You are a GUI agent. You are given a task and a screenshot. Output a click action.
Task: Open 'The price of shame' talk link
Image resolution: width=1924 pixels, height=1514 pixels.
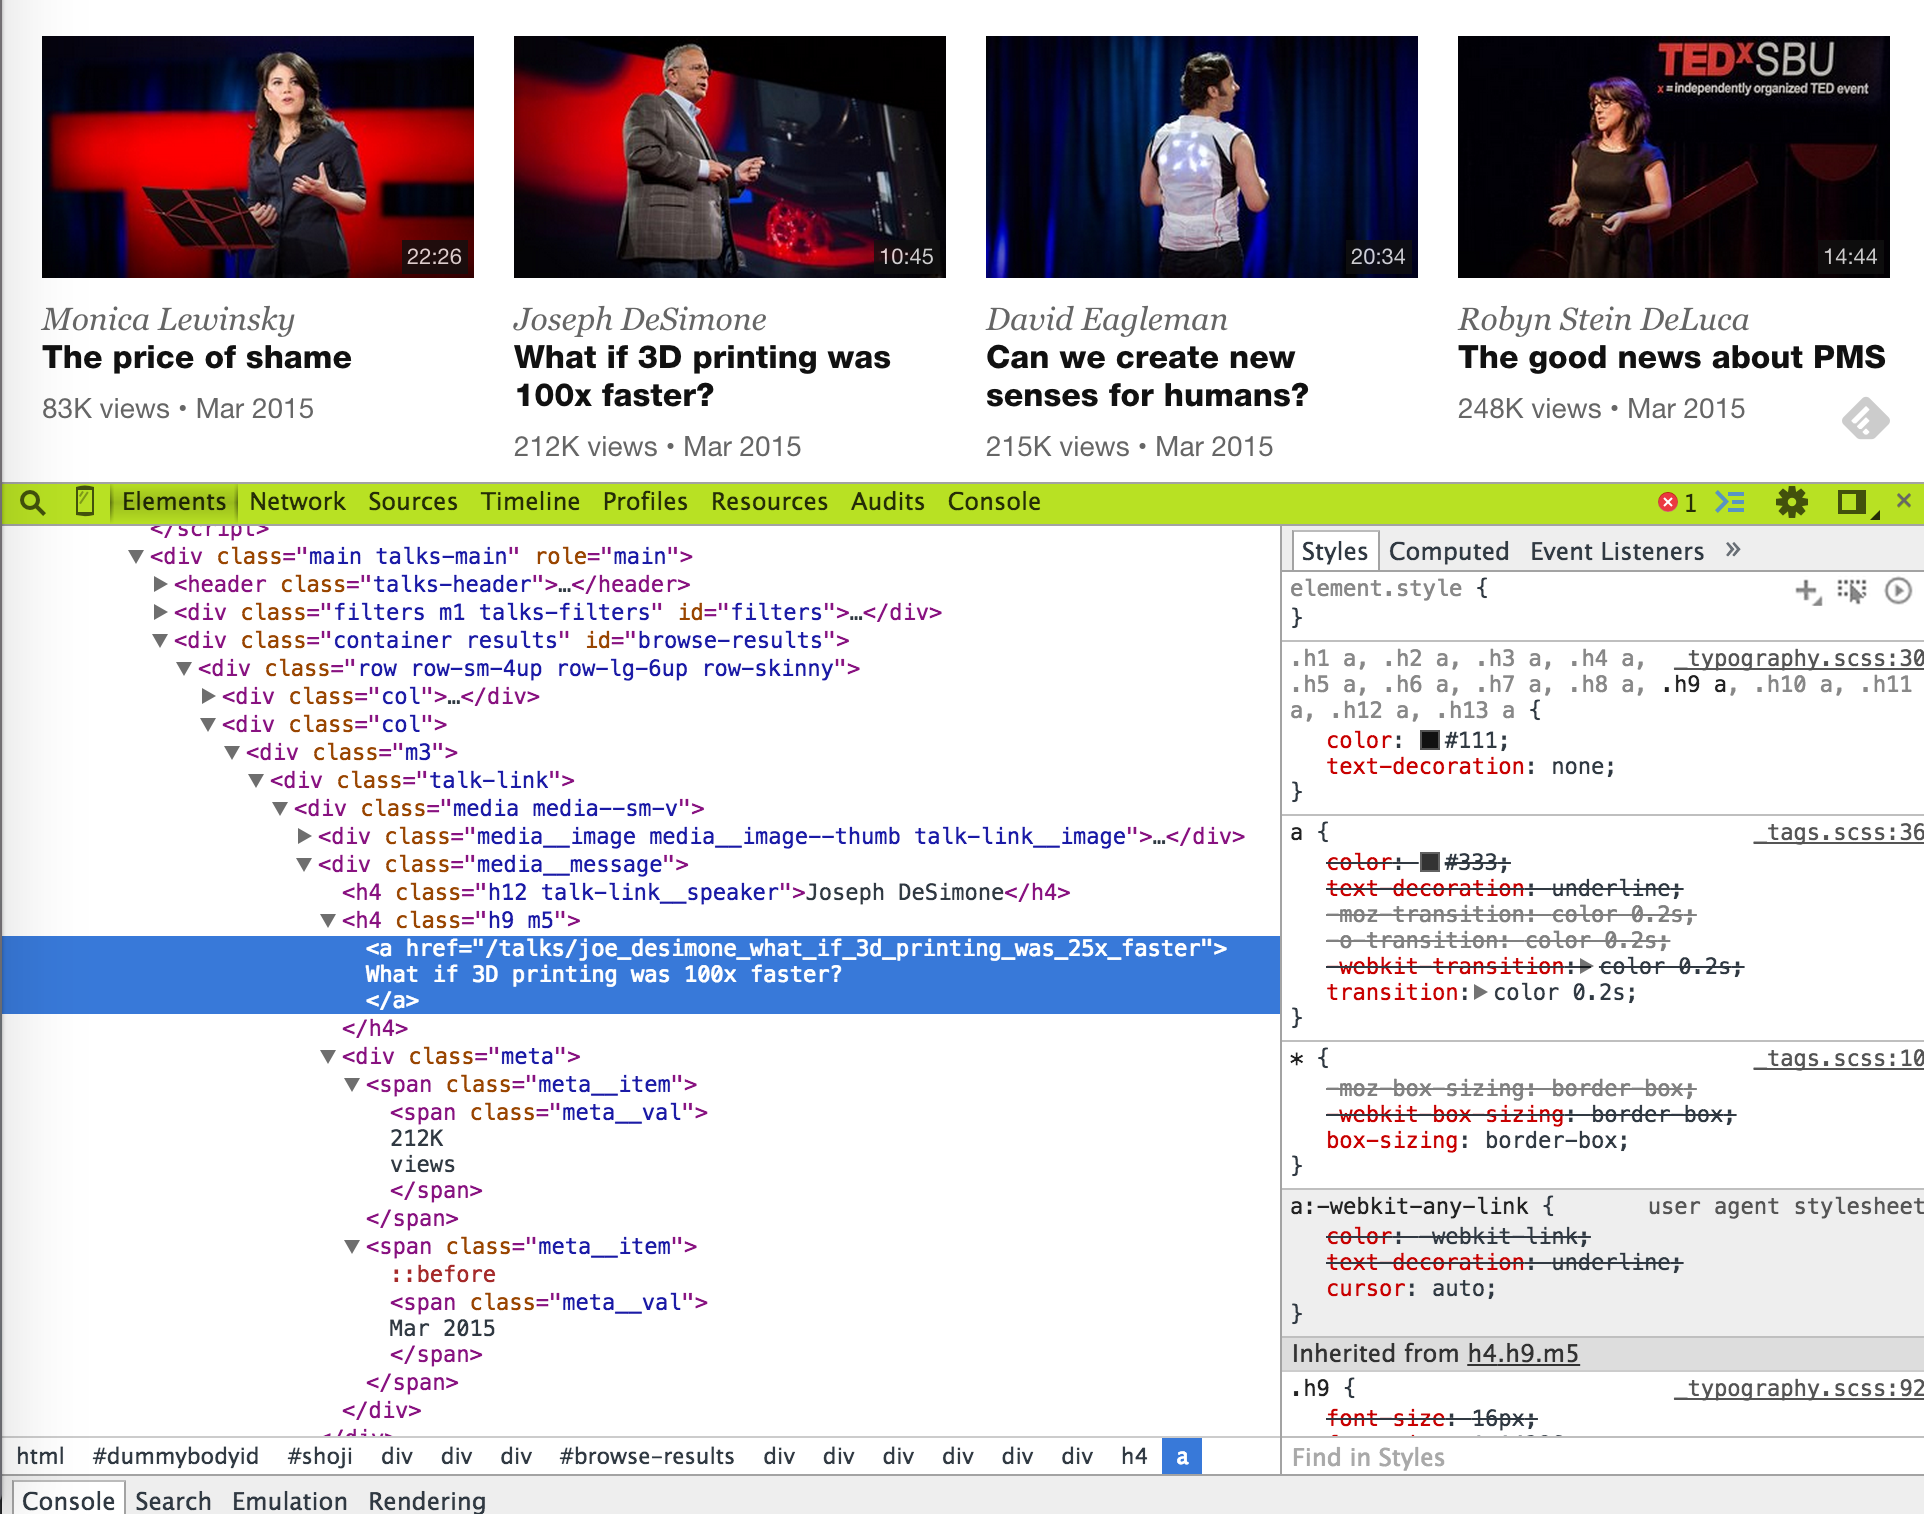tap(197, 357)
